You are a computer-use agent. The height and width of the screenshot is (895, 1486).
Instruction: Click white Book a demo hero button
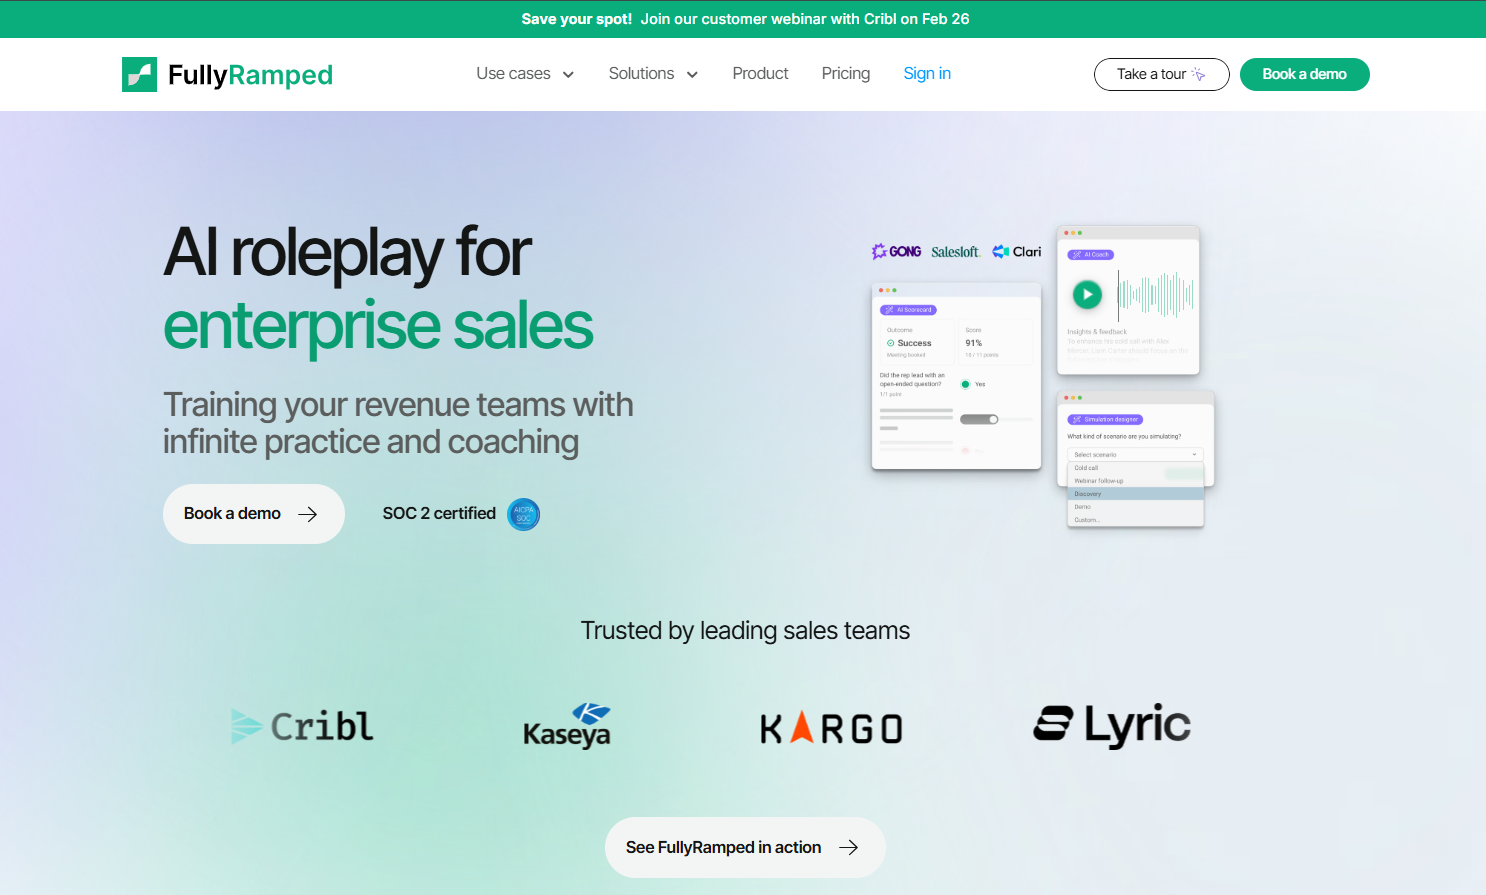(x=254, y=514)
